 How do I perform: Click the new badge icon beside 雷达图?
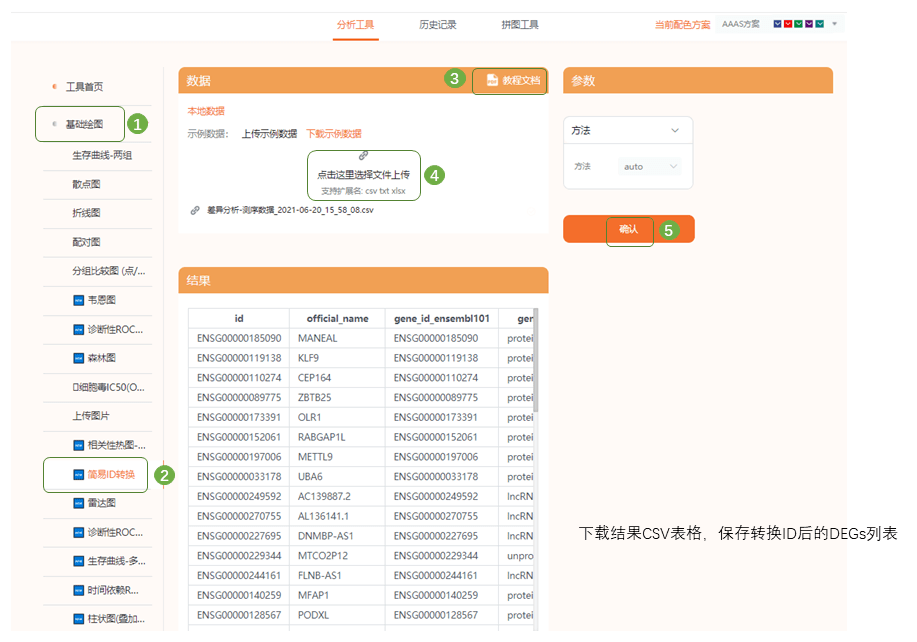pos(79,503)
